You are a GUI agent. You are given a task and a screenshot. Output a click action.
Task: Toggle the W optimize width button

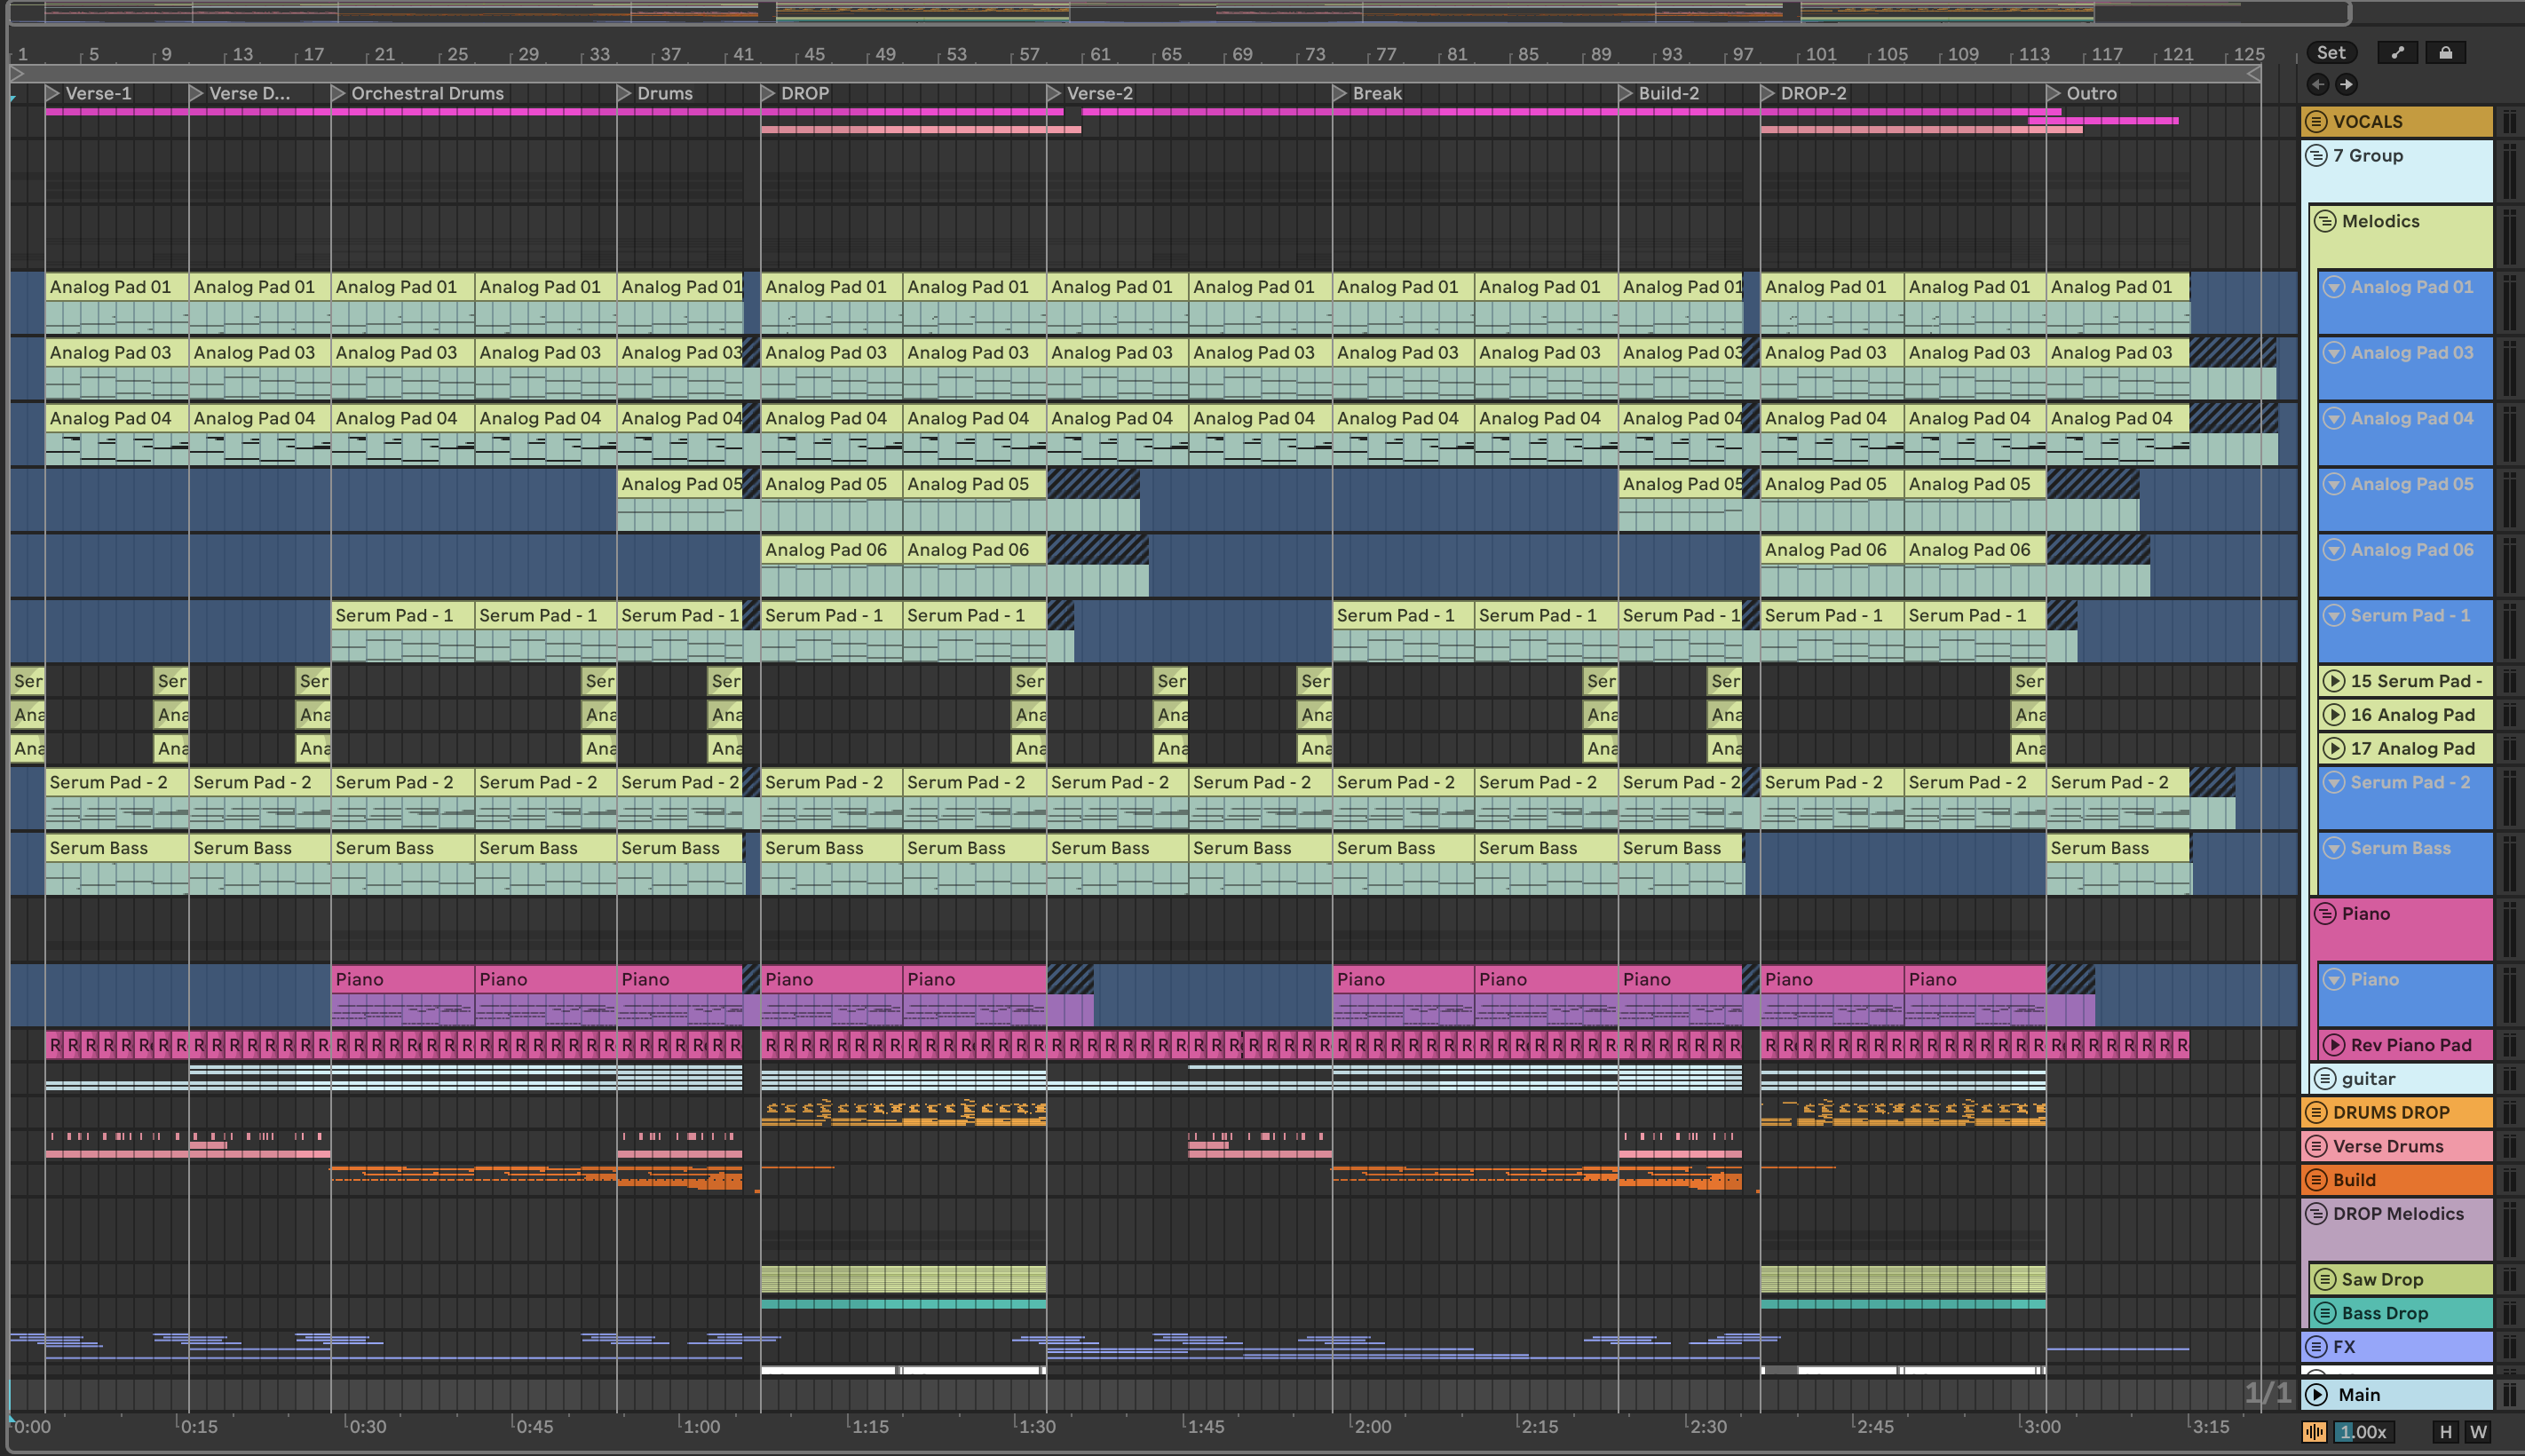point(2478,1432)
